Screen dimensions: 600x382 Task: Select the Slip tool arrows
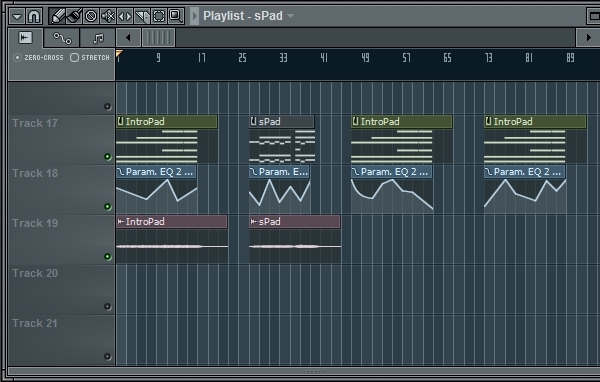coord(125,16)
